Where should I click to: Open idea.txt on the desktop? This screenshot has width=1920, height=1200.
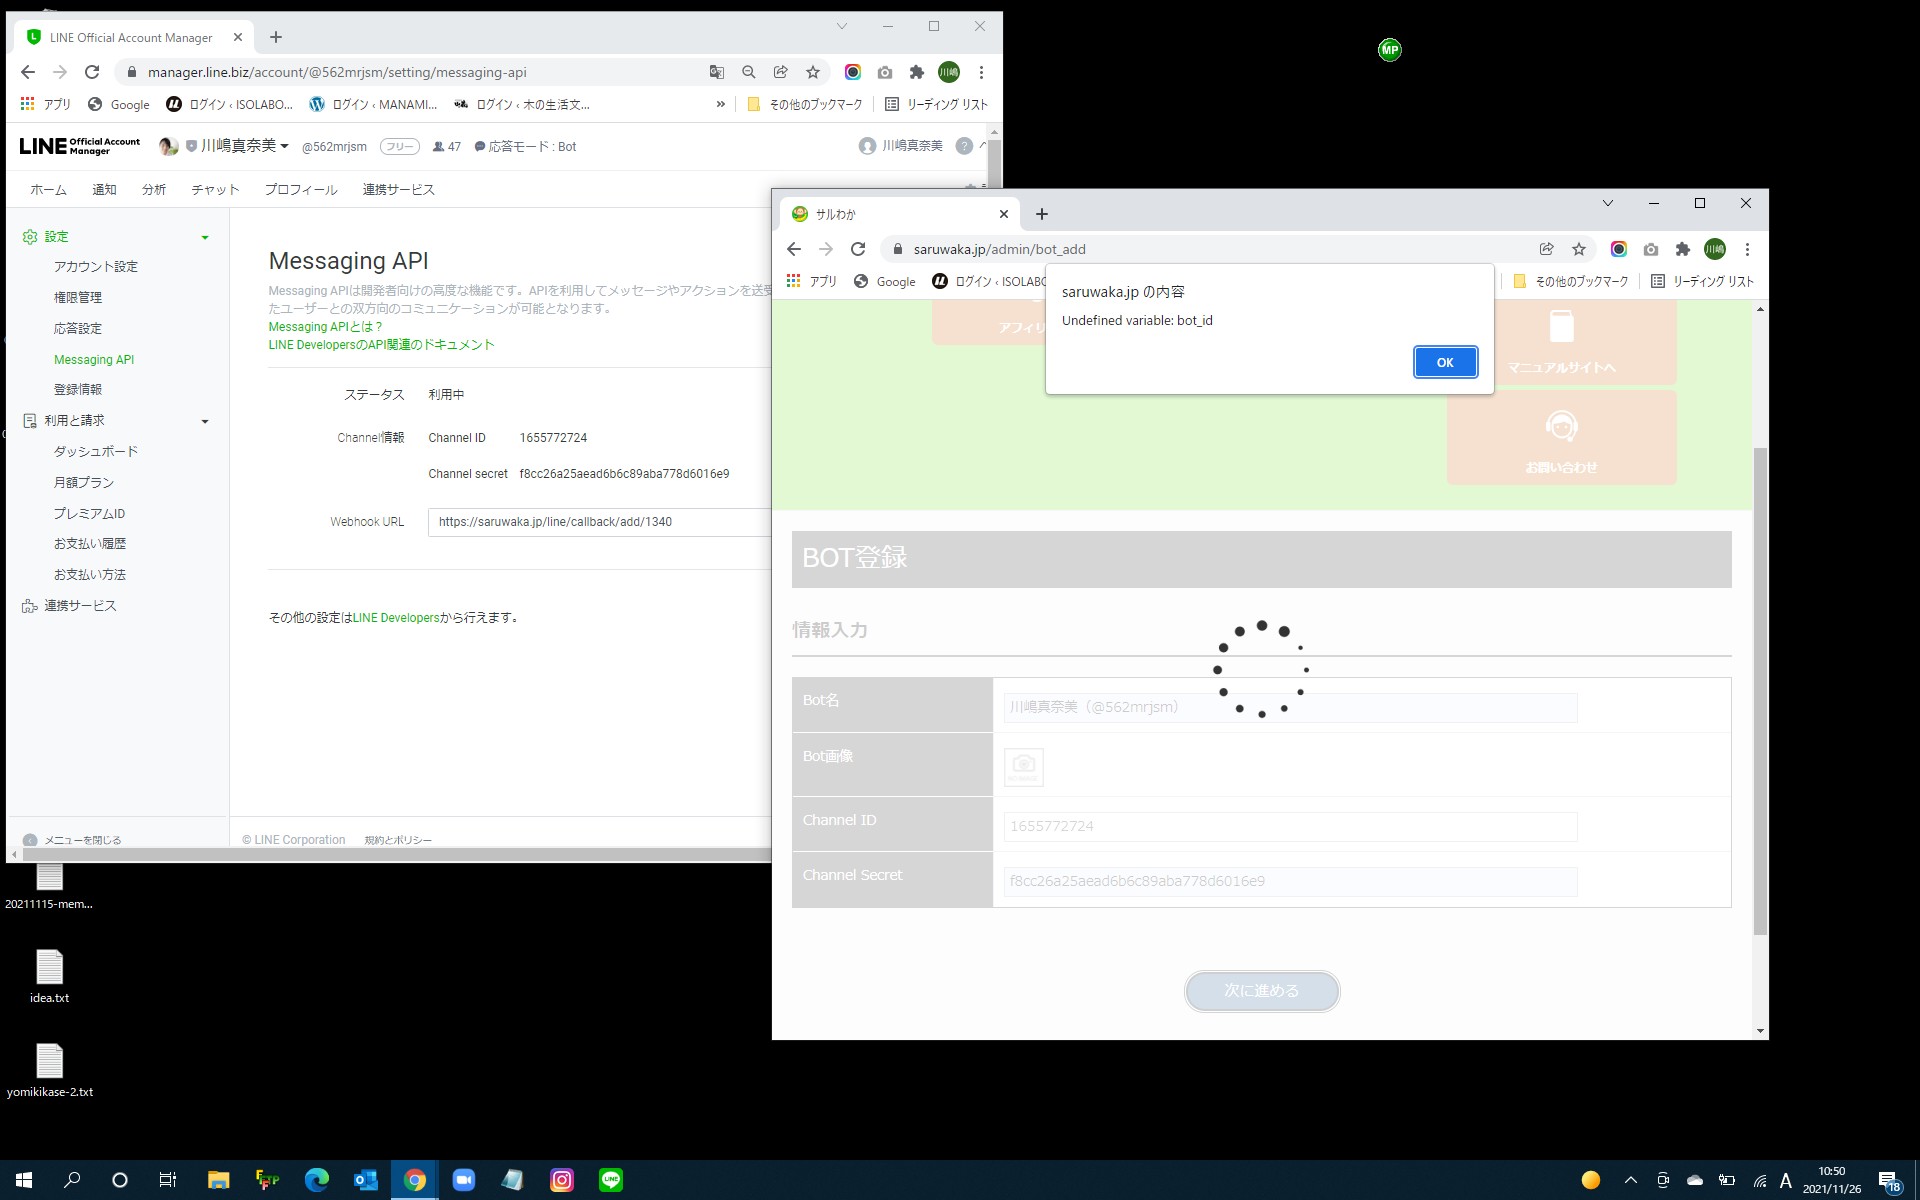pyautogui.click(x=49, y=976)
